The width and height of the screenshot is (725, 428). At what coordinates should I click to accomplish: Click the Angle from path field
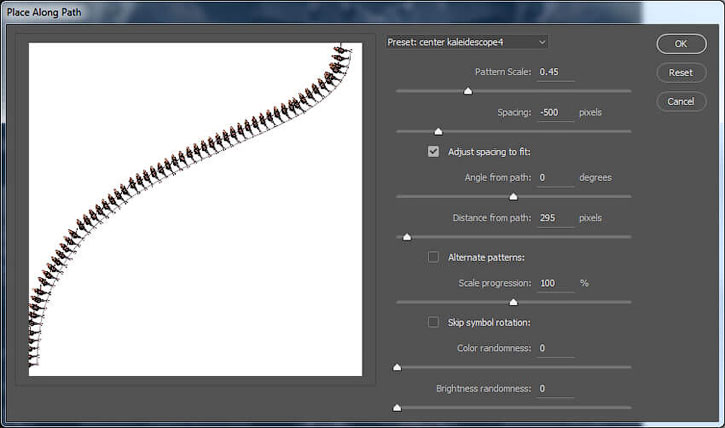555,178
